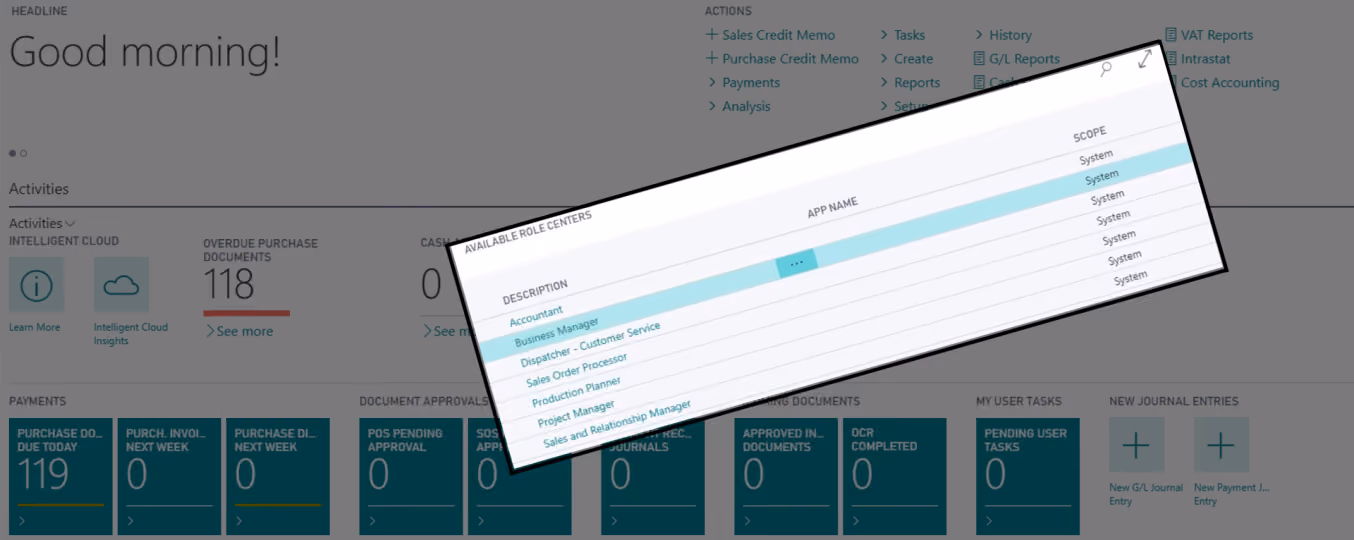Select the Production Planner role center

(x=576, y=392)
